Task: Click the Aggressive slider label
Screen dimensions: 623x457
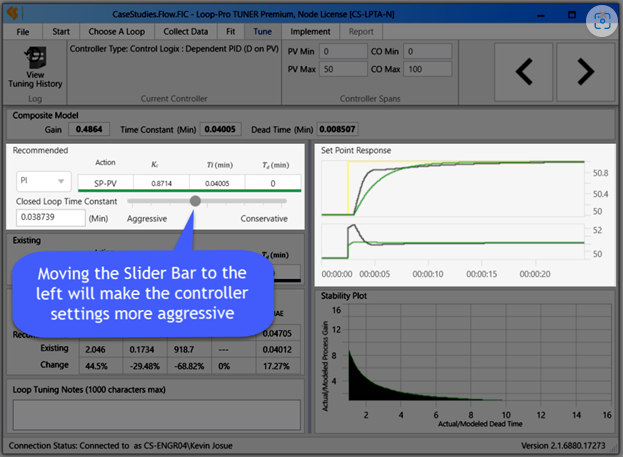Action: coord(147,219)
